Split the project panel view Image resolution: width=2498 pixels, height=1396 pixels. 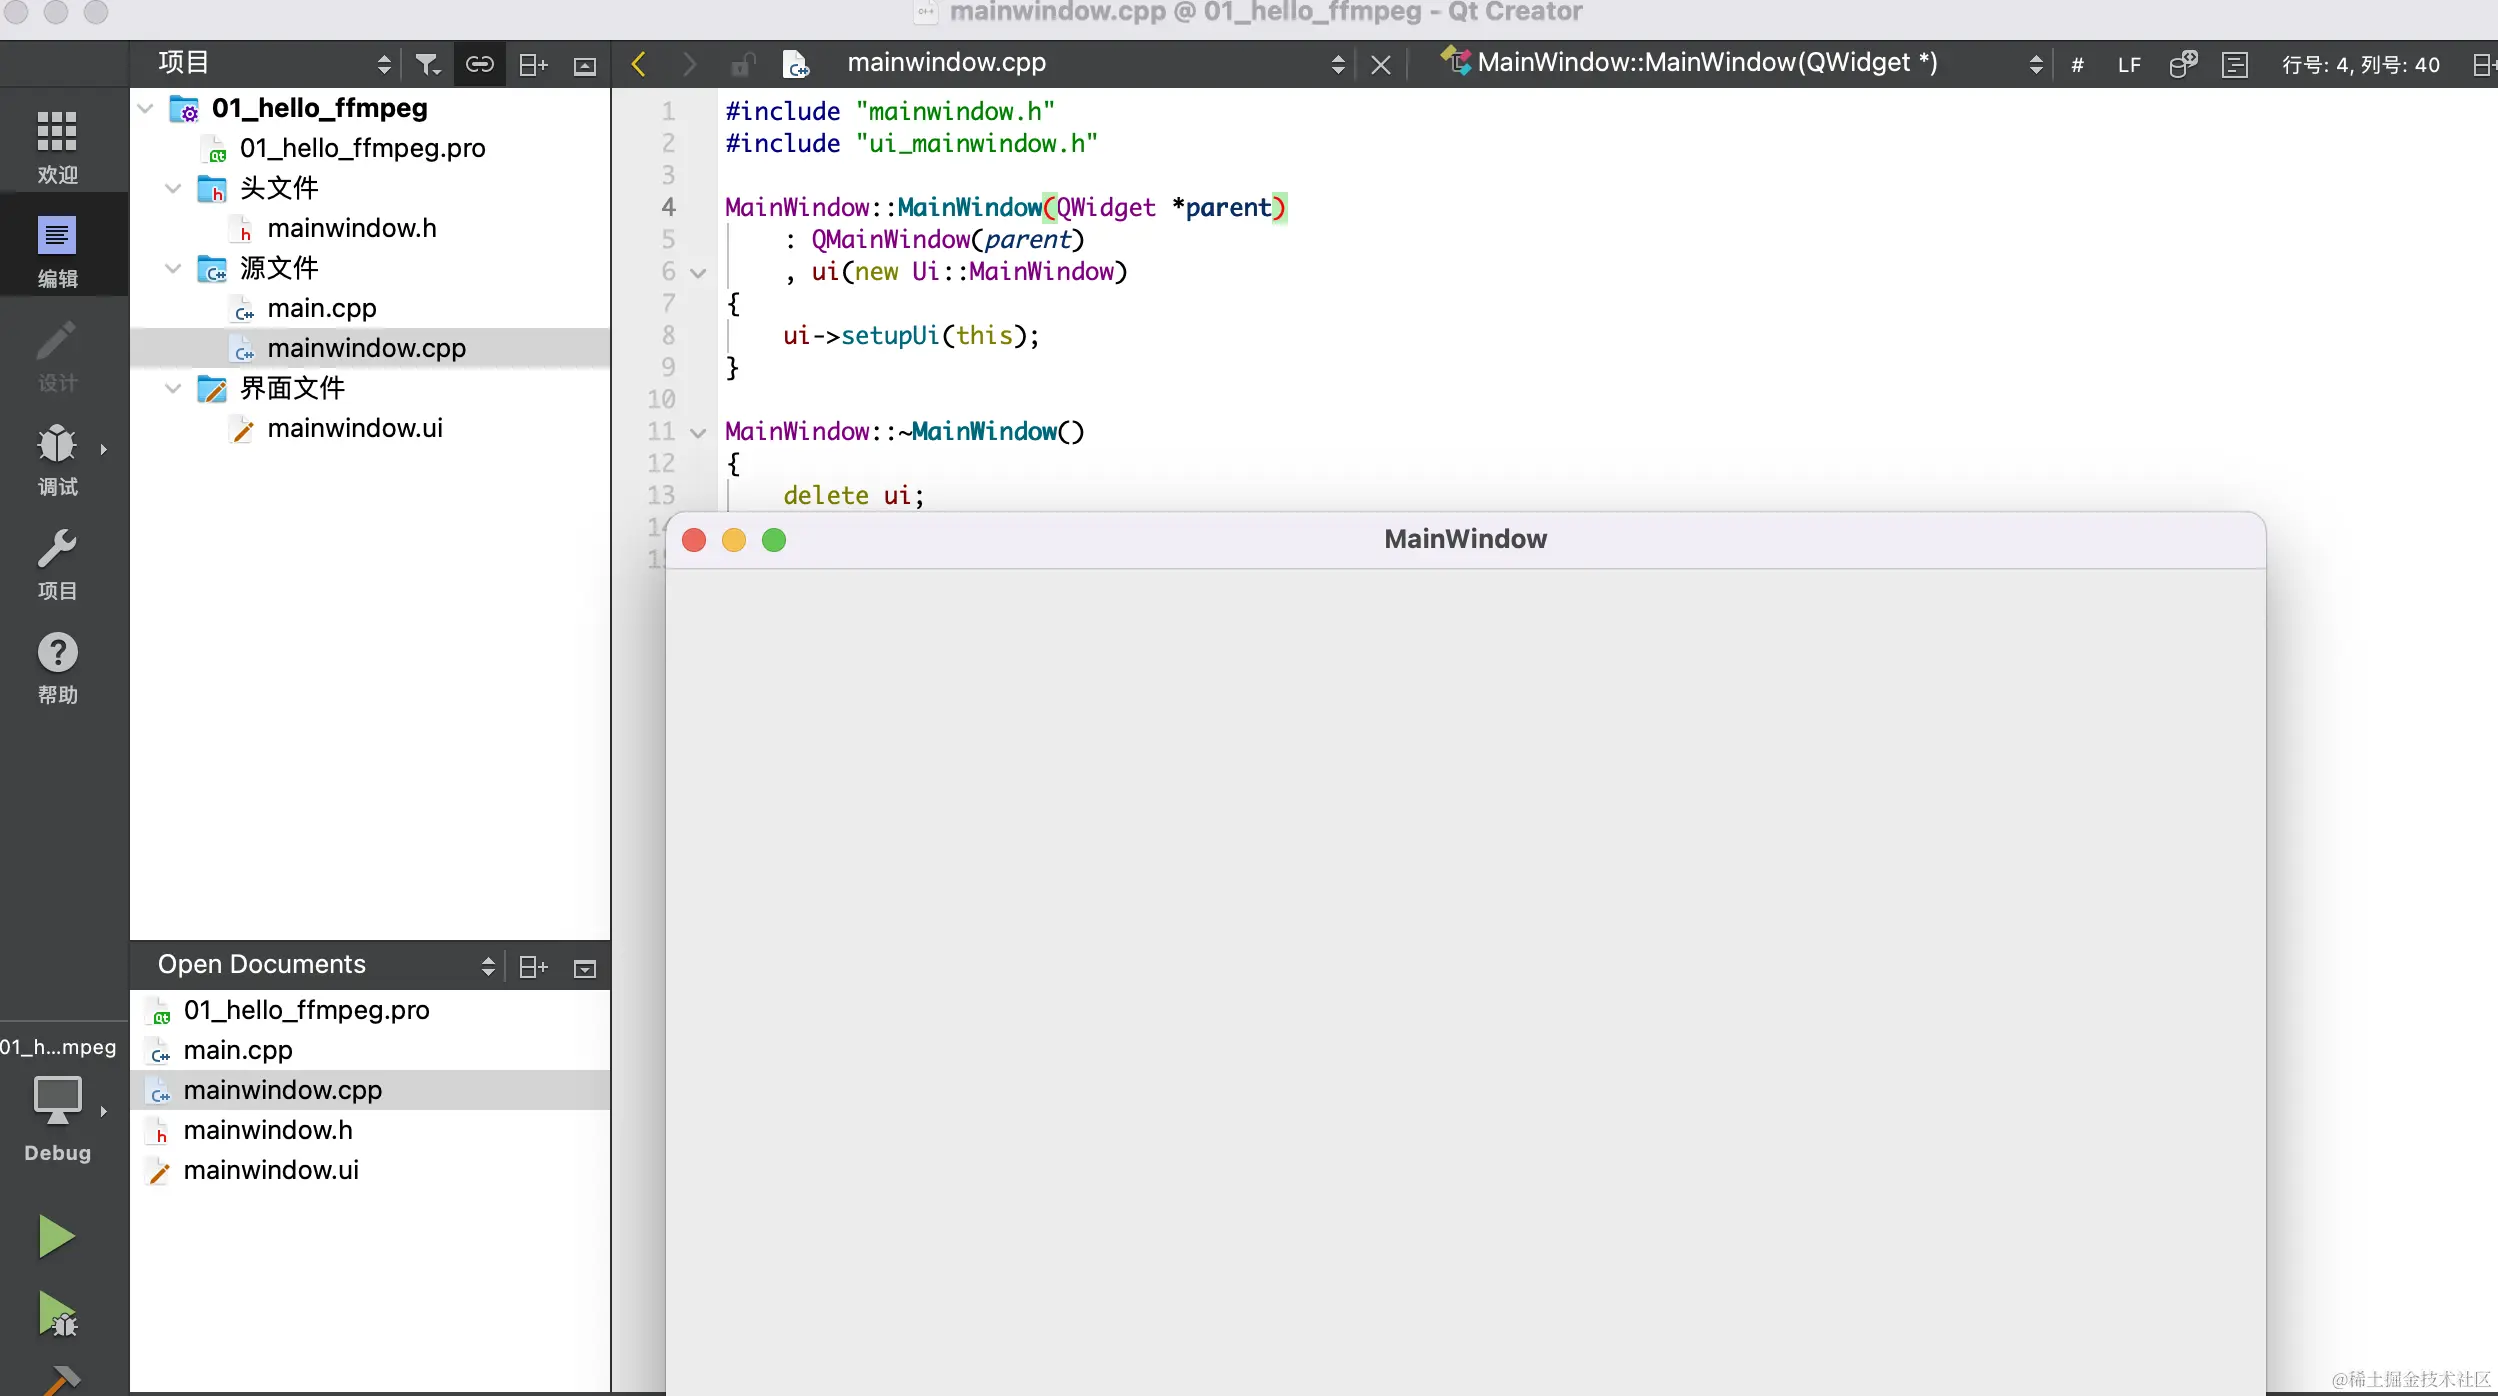coord(533,65)
